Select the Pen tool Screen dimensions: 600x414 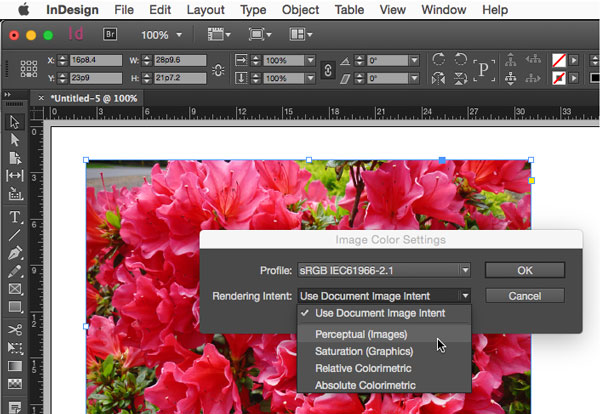click(x=15, y=253)
